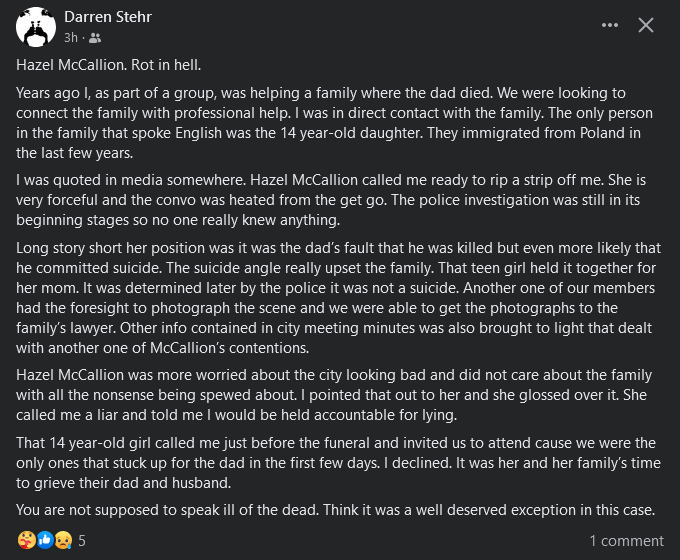Viewport: 680px width, 560px height.
Task: Open the Darren Stehr profile name link
Action: pyautogui.click(x=108, y=18)
